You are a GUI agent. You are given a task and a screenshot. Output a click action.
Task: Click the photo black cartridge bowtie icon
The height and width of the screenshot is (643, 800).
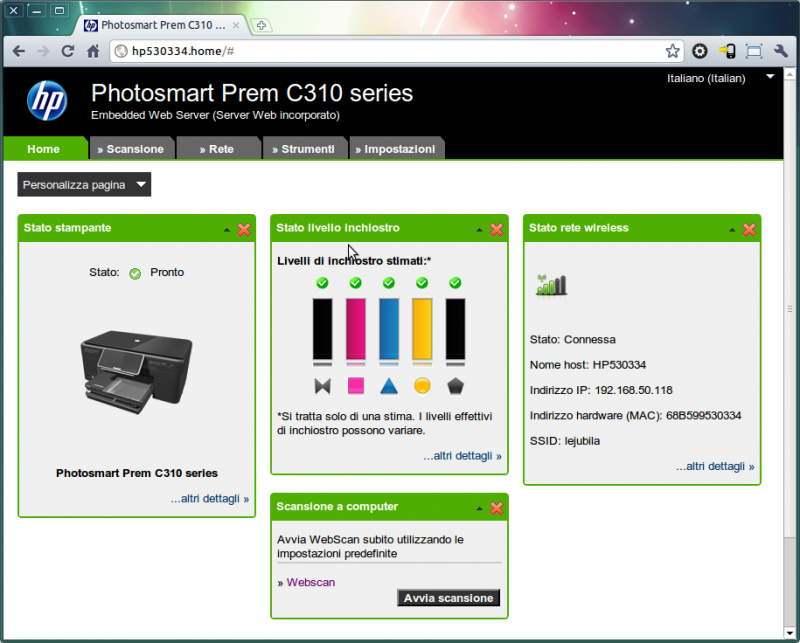coord(322,386)
